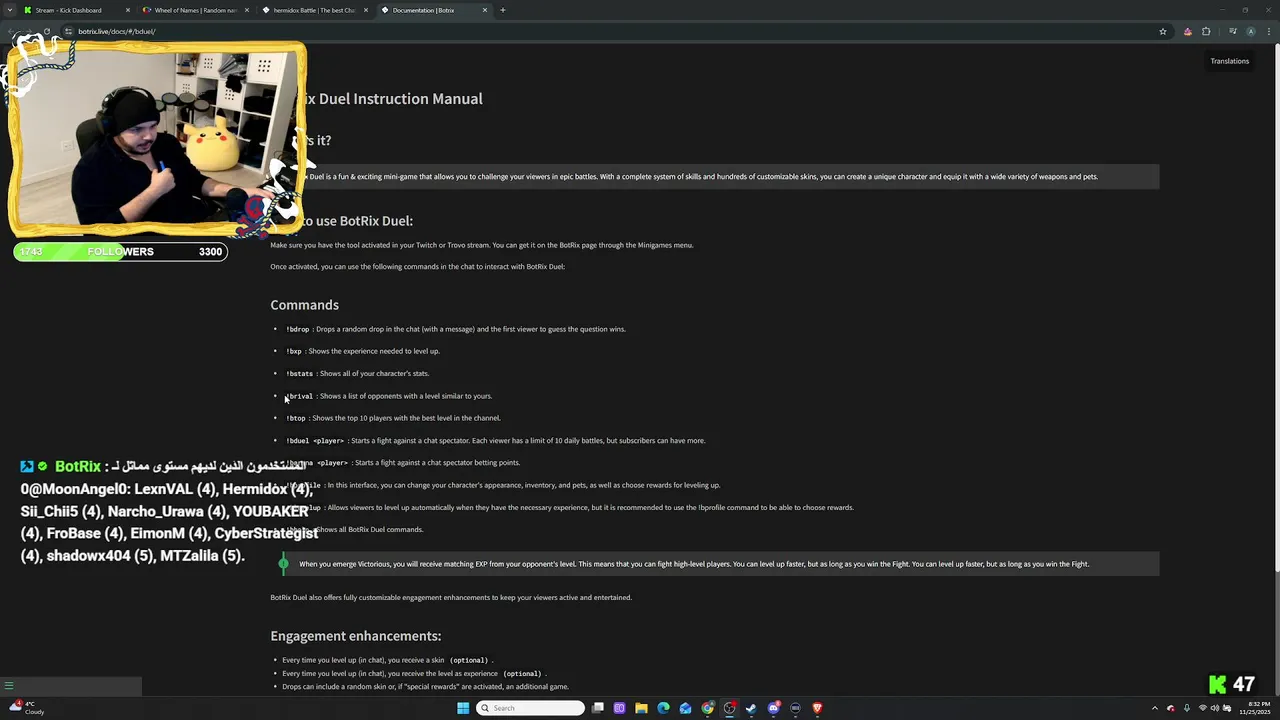Open the microphone tray icon
The width and height of the screenshot is (1280, 720).
tap(1187, 708)
